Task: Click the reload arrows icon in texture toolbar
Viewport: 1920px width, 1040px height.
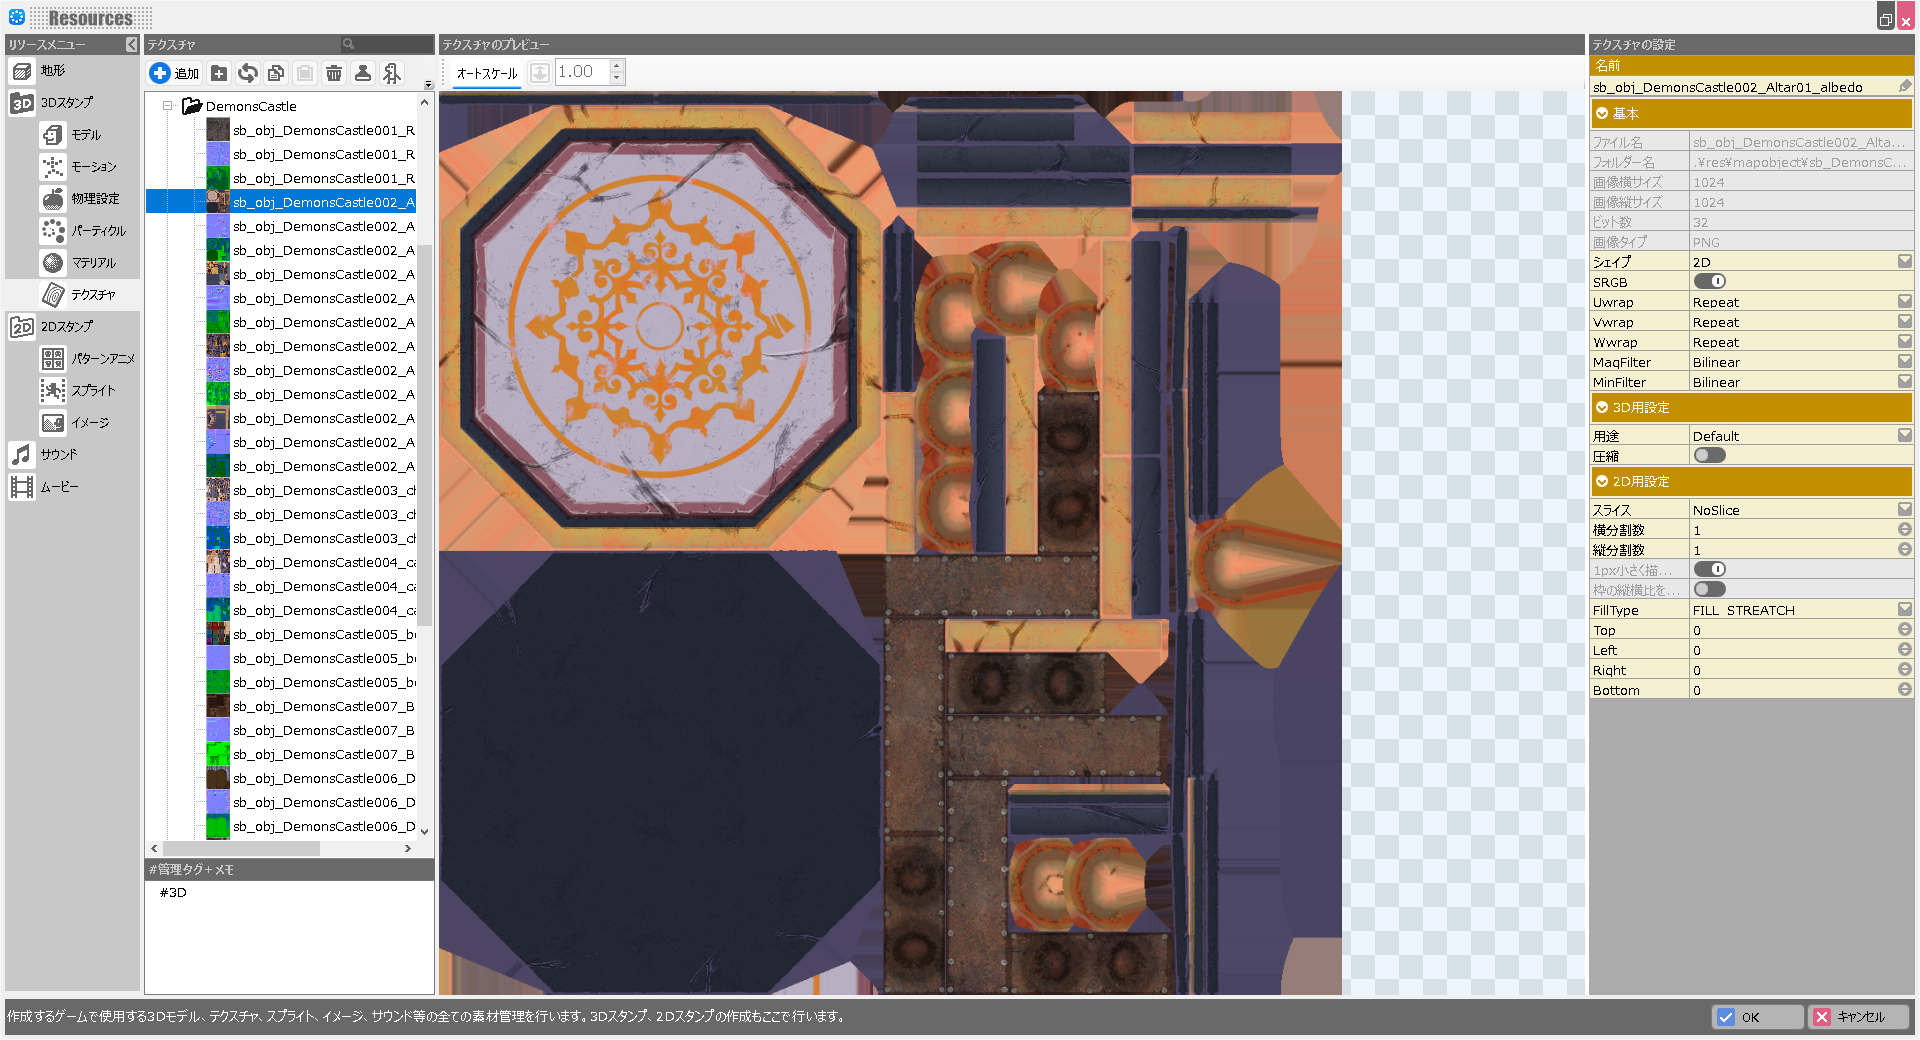Action: (x=248, y=73)
